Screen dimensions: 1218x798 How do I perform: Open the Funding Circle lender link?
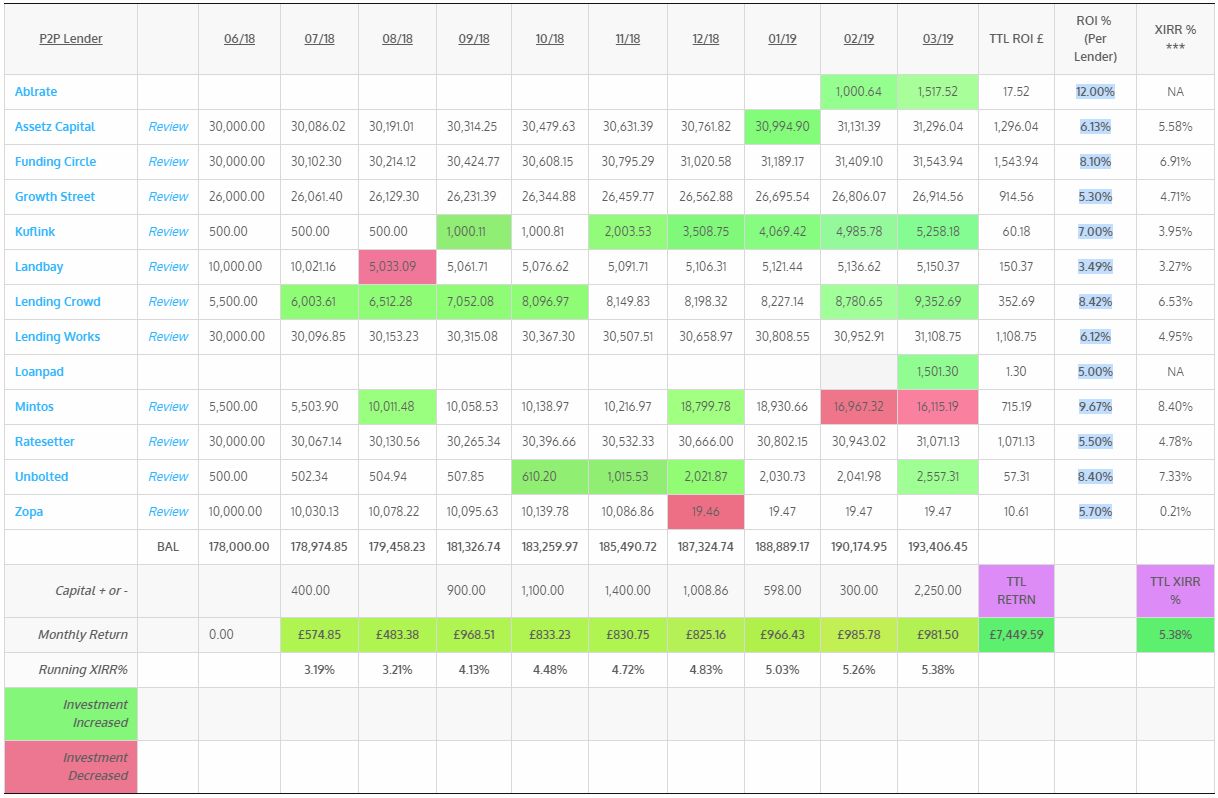click(x=56, y=162)
